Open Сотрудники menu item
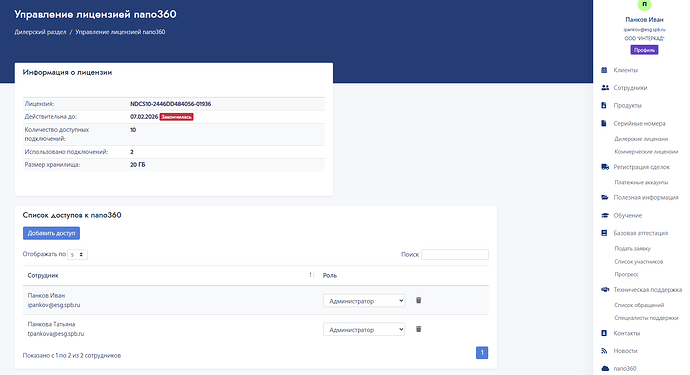The height and width of the screenshot is (375, 690). [x=630, y=88]
